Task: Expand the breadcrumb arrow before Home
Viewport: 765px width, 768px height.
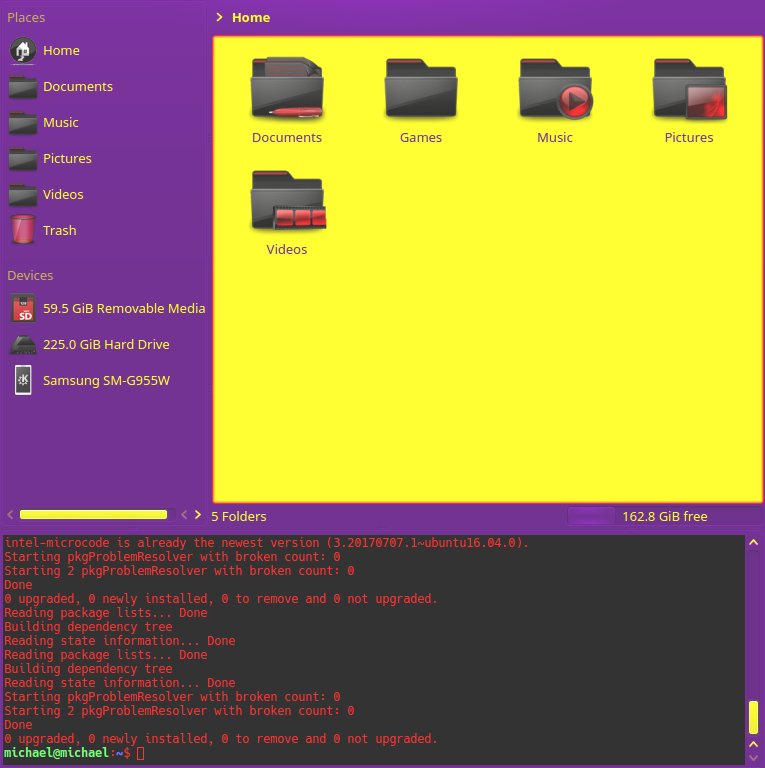Action: [220, 17]
